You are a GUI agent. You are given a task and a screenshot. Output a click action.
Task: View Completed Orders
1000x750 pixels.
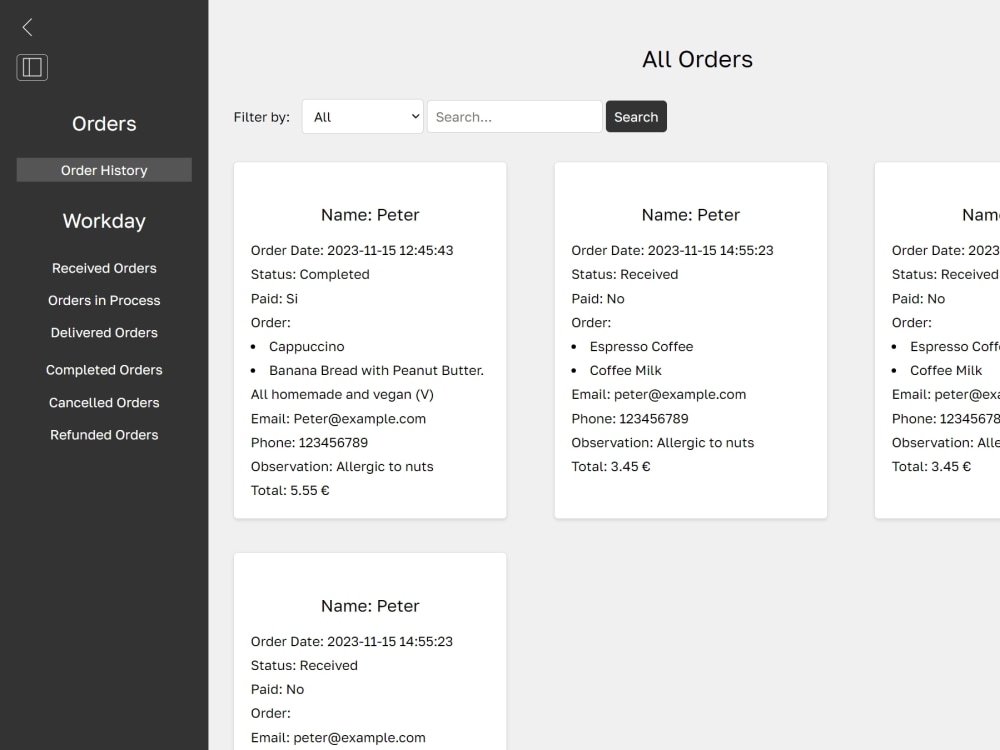pos(104,370)
